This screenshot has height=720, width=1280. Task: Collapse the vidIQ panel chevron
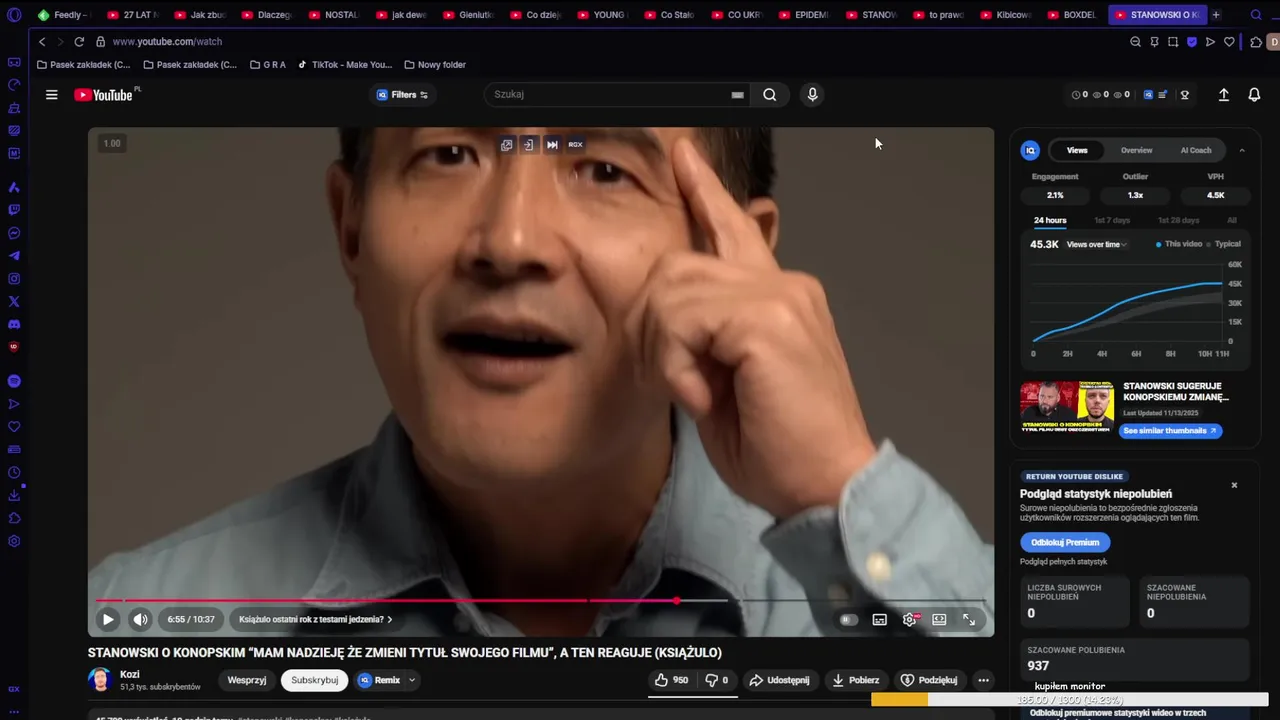(x=1242, y=150)
